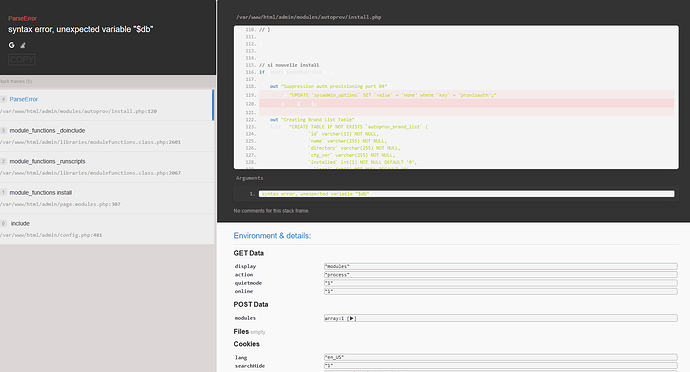Screen dimensions: 690x372
Task: Click the frame number 4 badge
Action: click(4, 99)
